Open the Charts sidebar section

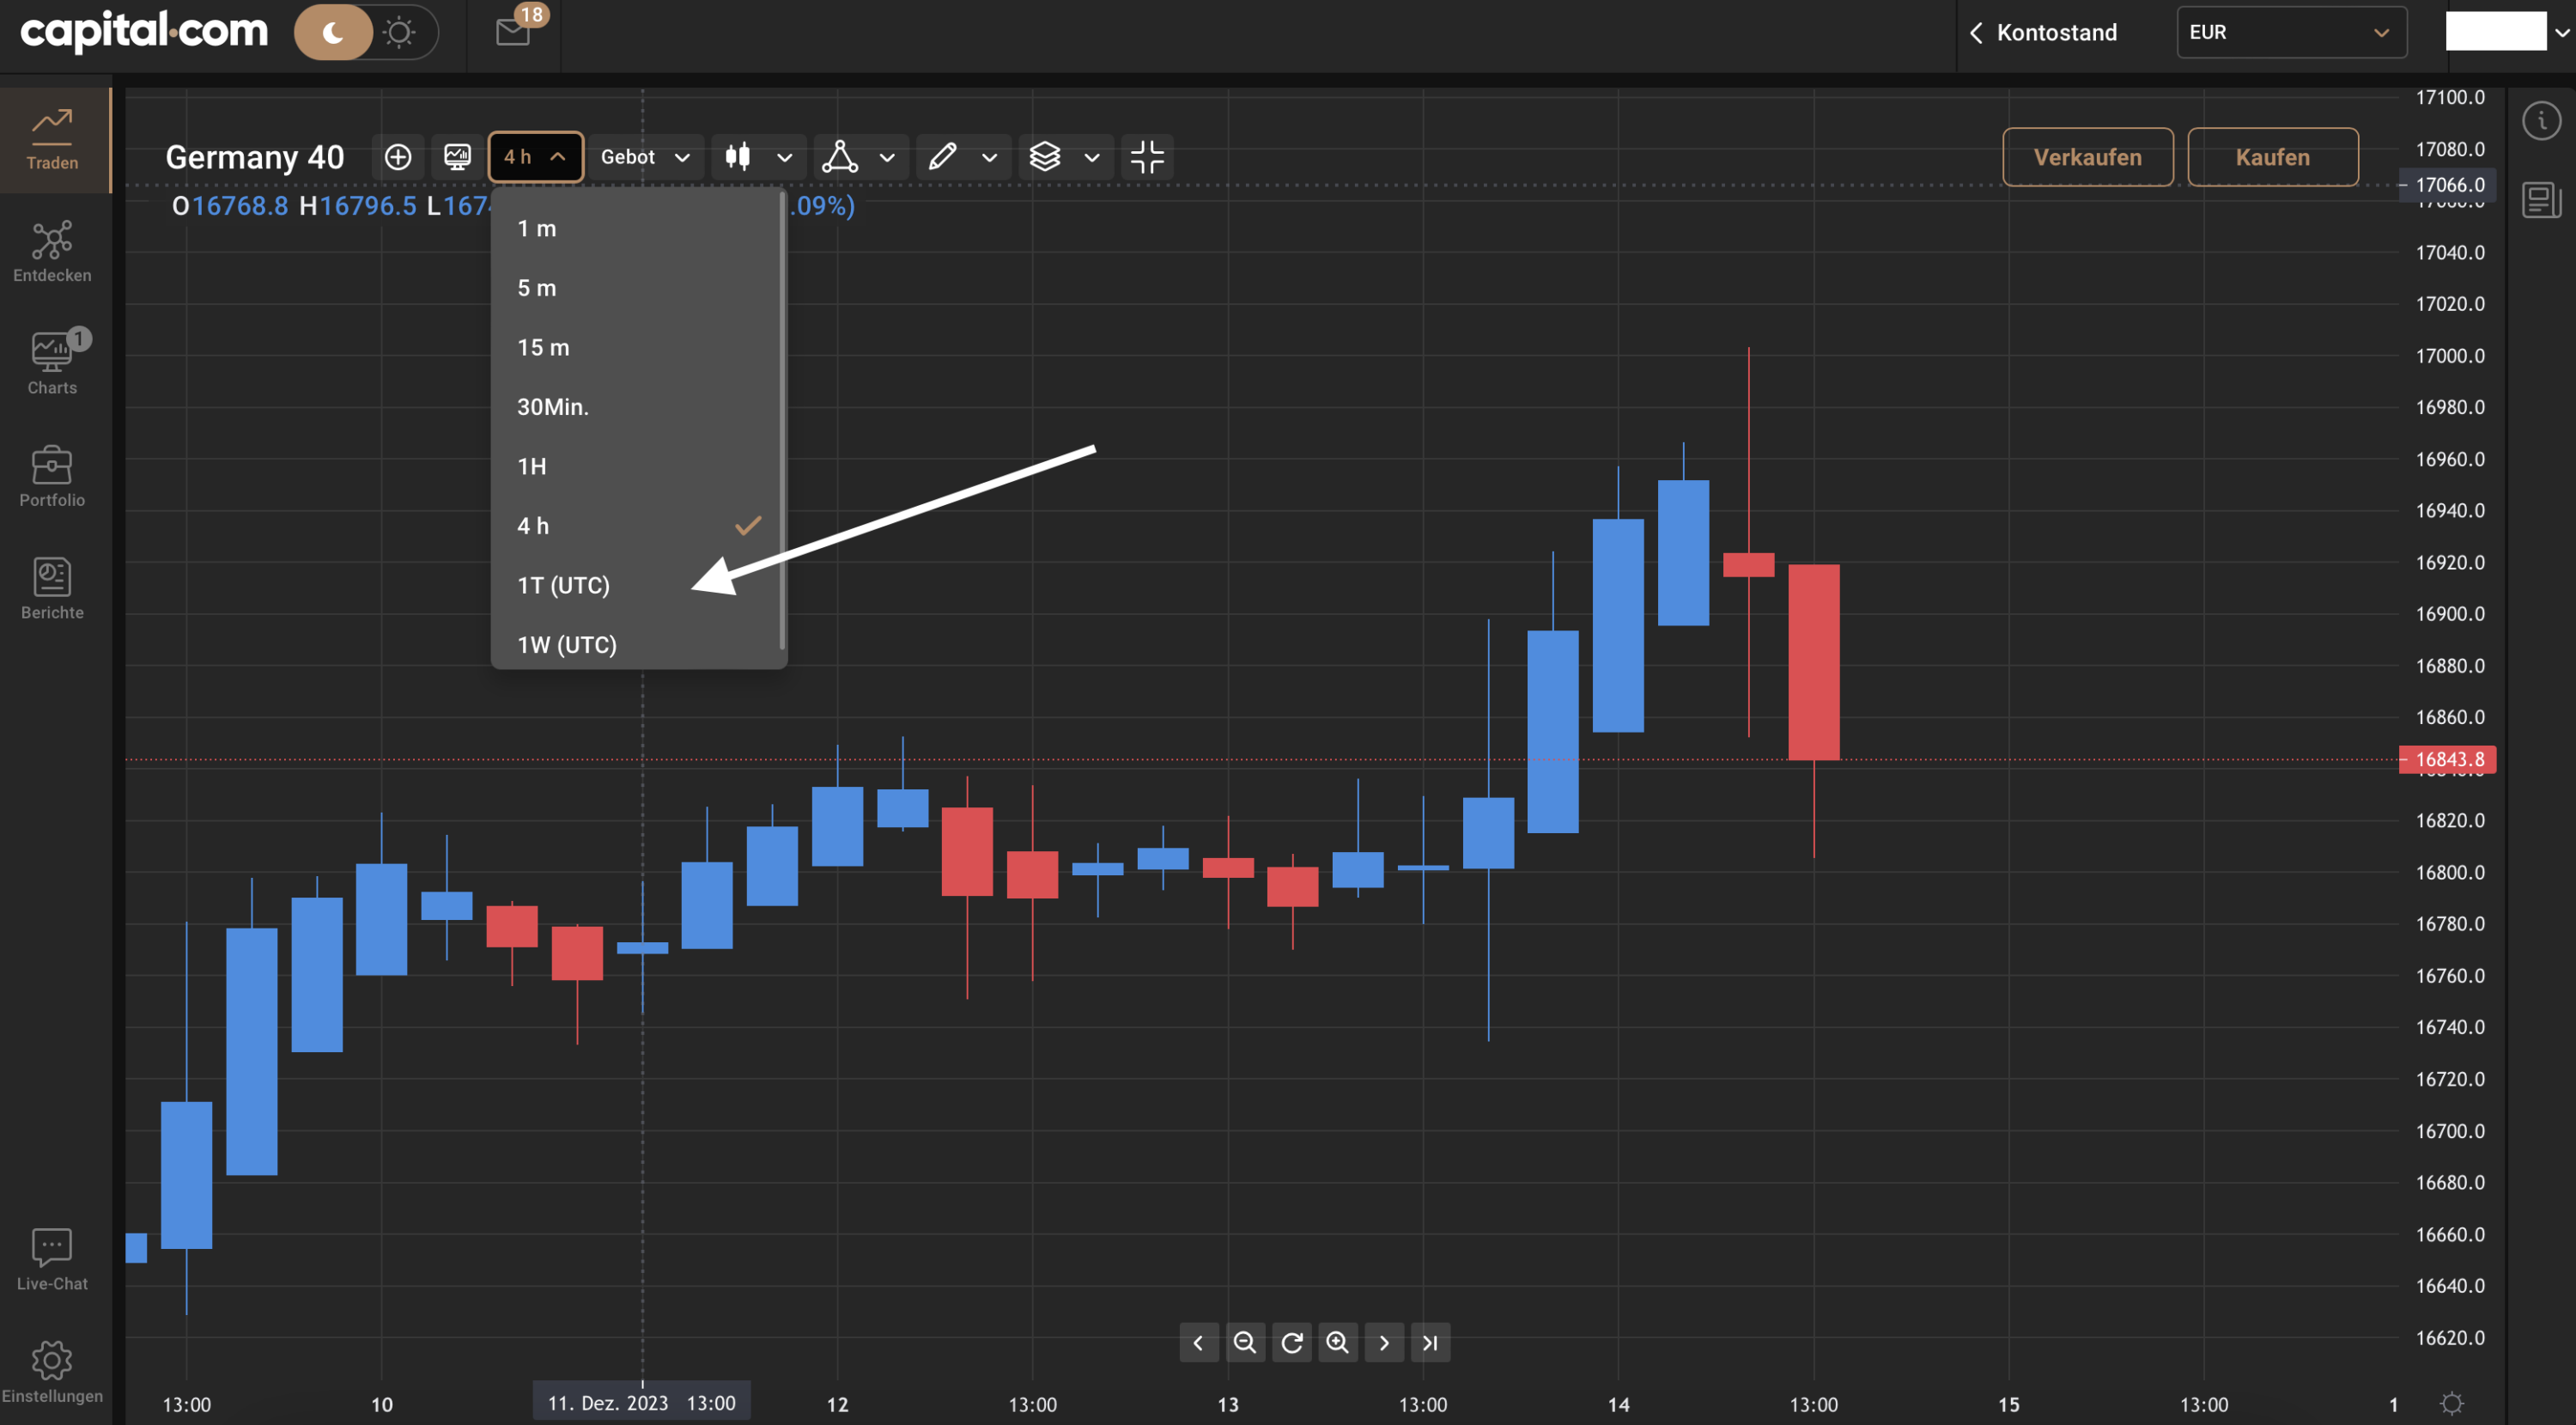[52, 363]
